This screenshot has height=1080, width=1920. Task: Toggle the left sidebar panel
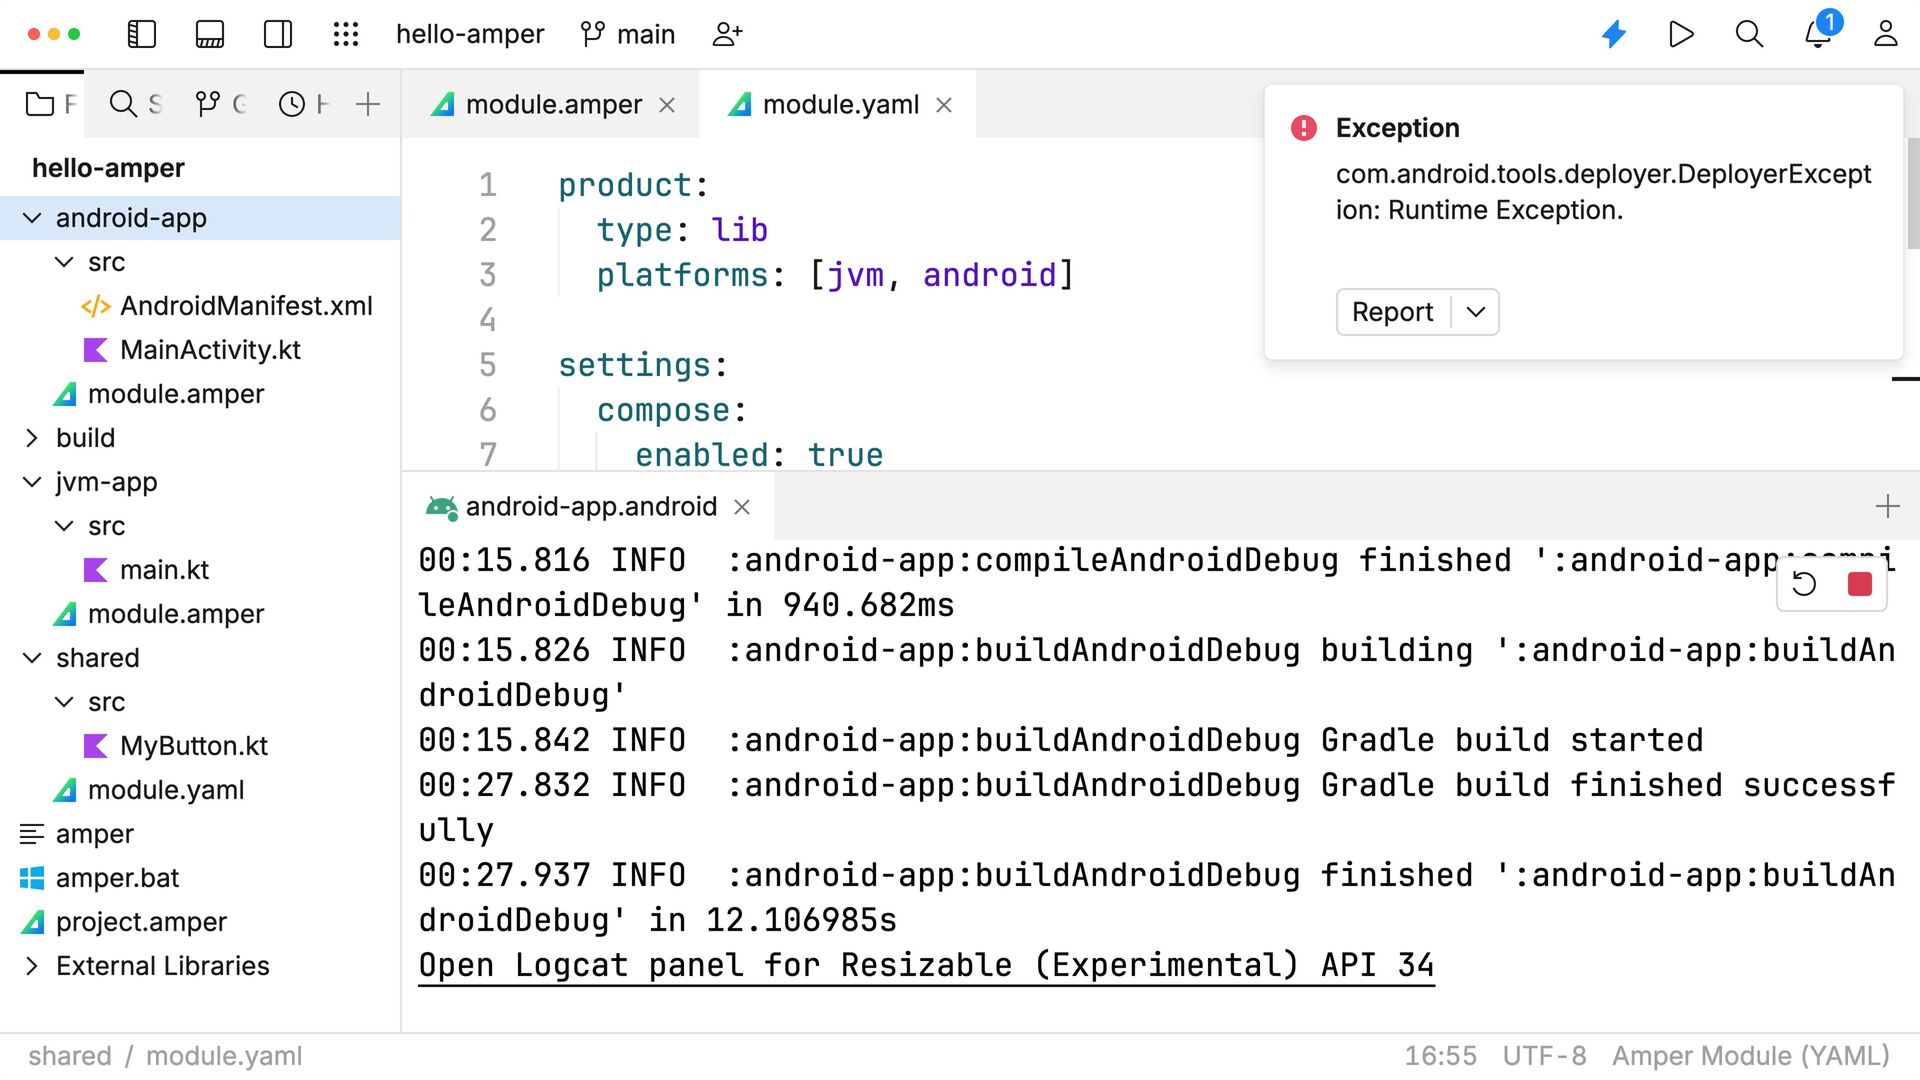(x=142, y=34)
